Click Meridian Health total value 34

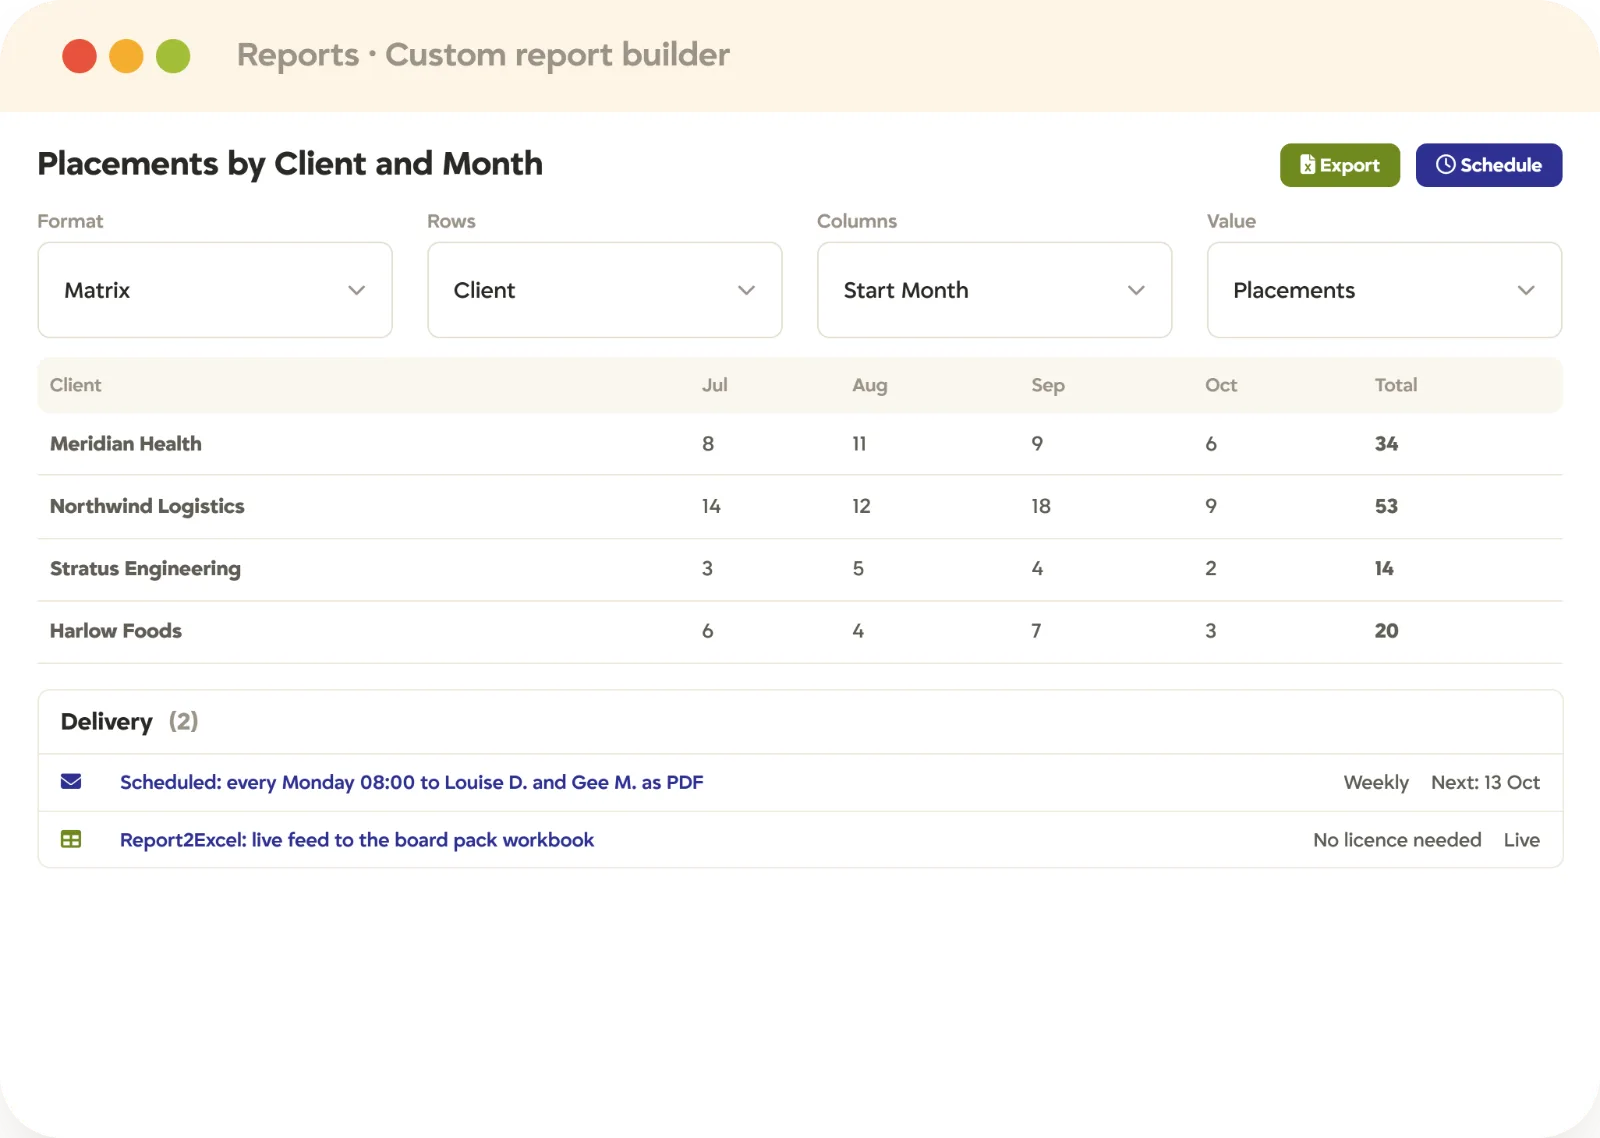[x=1386, y=444]
